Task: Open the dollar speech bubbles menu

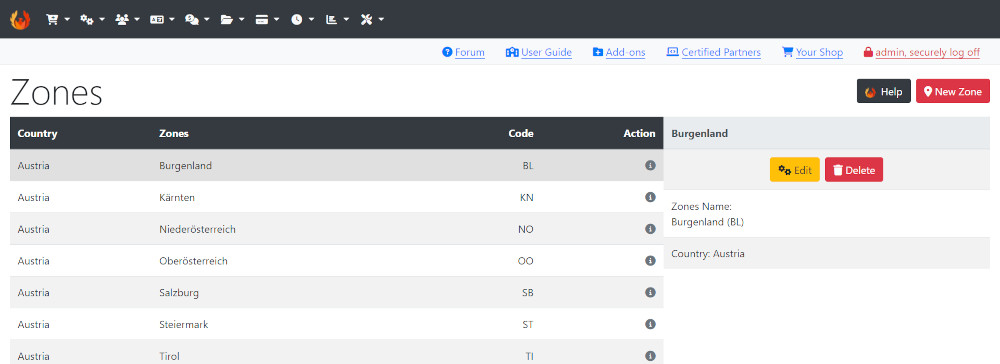Action: [197, 20]
